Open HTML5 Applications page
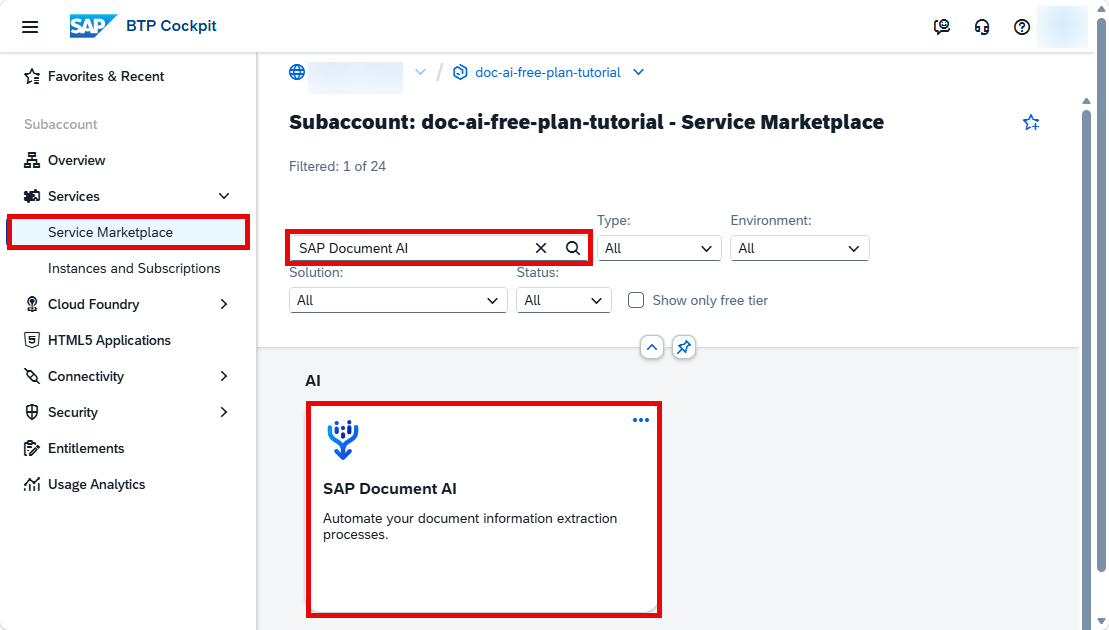Image resolution: width=1109 pixels, height=630 pixels. [109, 340]
